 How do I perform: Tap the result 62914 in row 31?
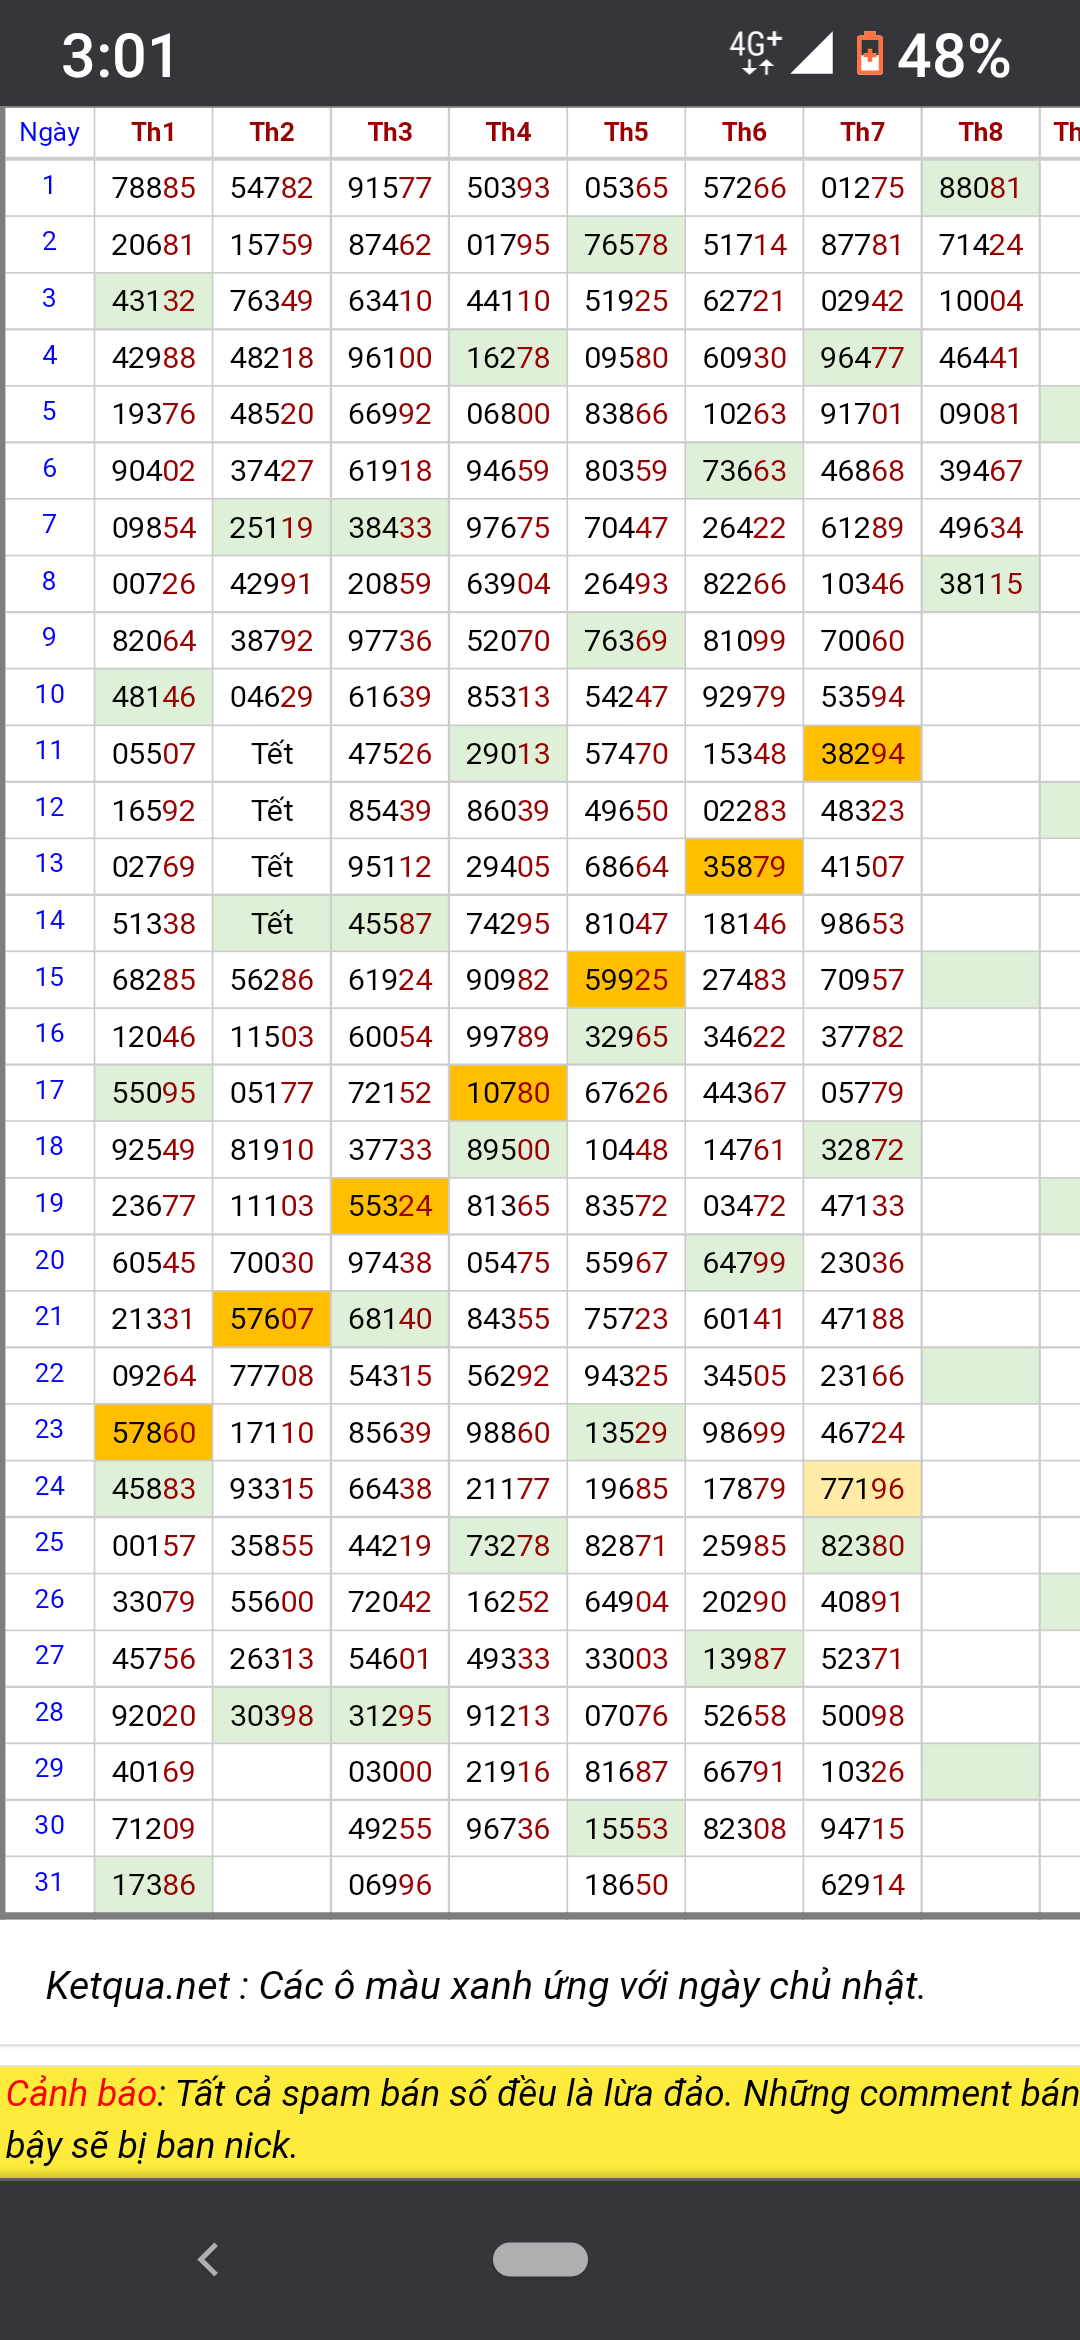click(862, 1885)
